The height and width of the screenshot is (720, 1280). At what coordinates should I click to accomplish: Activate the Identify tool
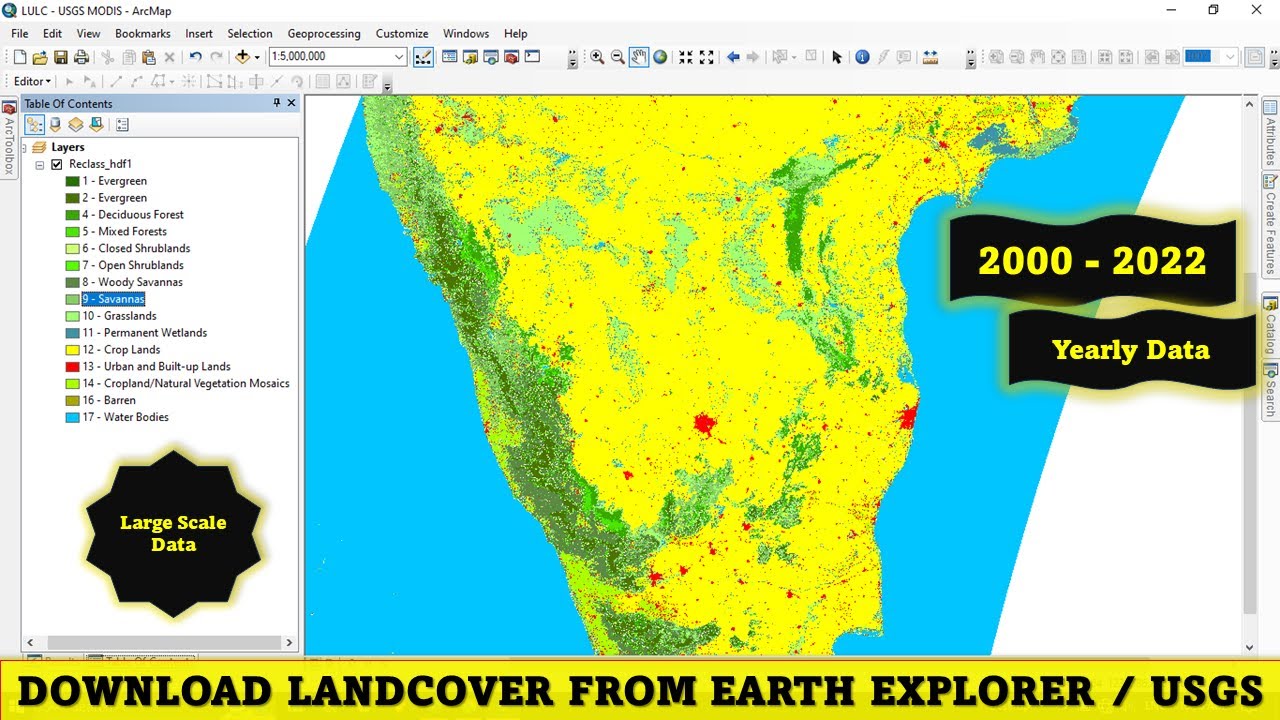click(862, 58)
